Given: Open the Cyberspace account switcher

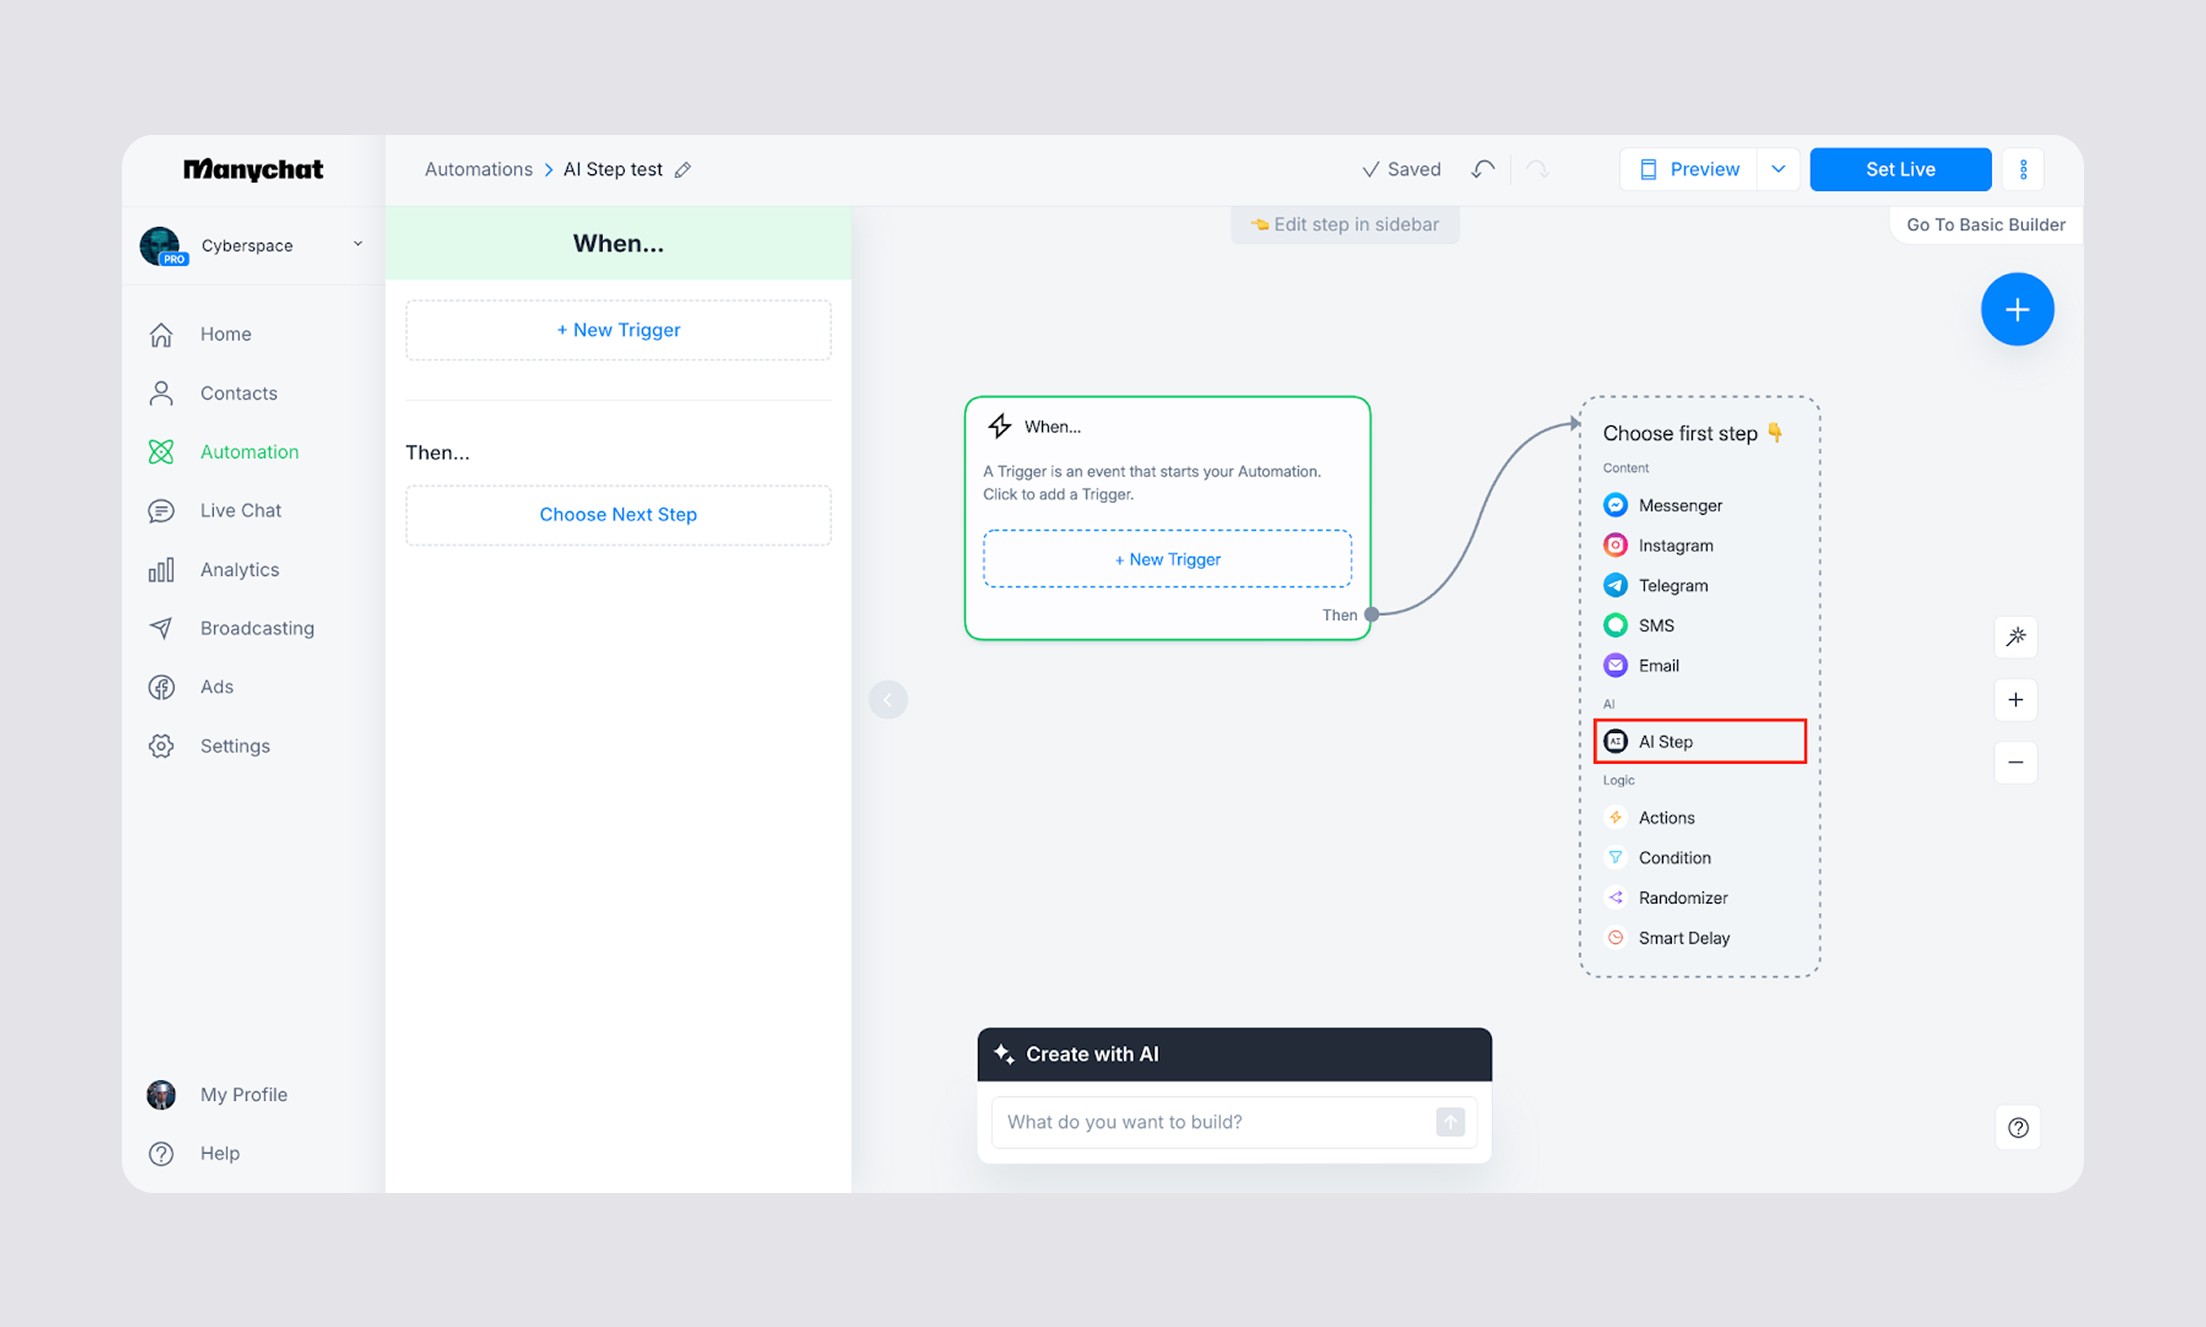Looking at the screenshot, I should (252, 245).
